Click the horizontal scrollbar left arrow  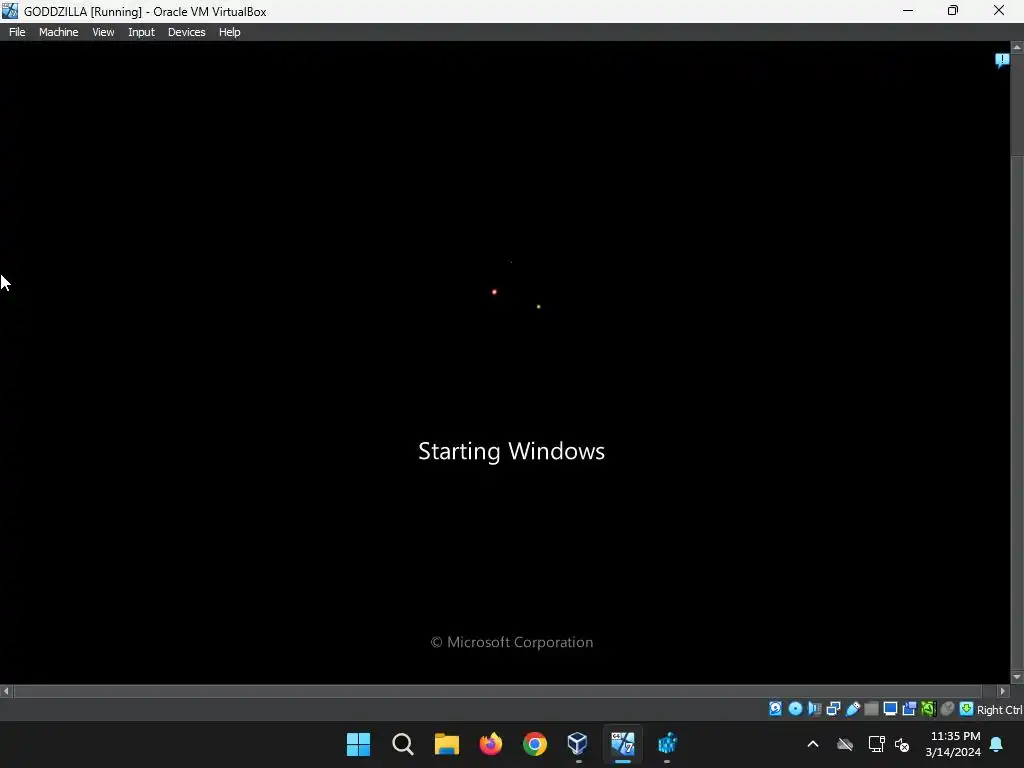[x=6, y=691]
